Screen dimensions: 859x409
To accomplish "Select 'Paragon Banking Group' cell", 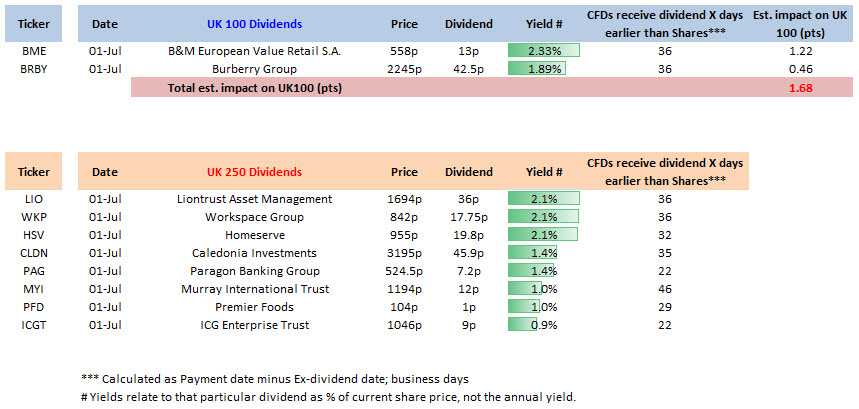I will 254,271.
